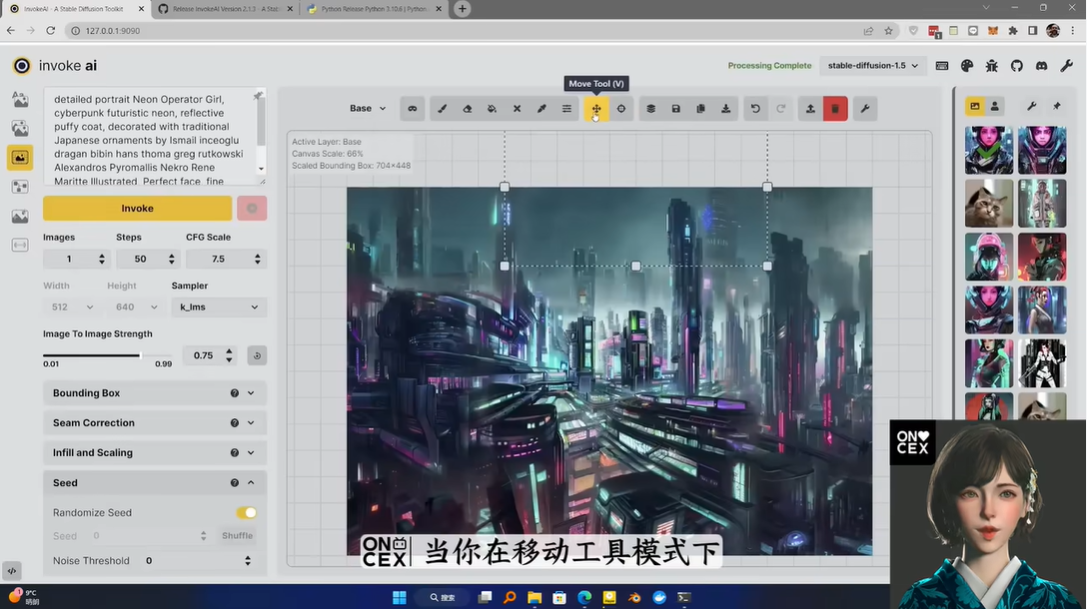This screenshot has height=609, width=1087.
Task: Undo the last canvas action
Action: click(x=755, y=109)
